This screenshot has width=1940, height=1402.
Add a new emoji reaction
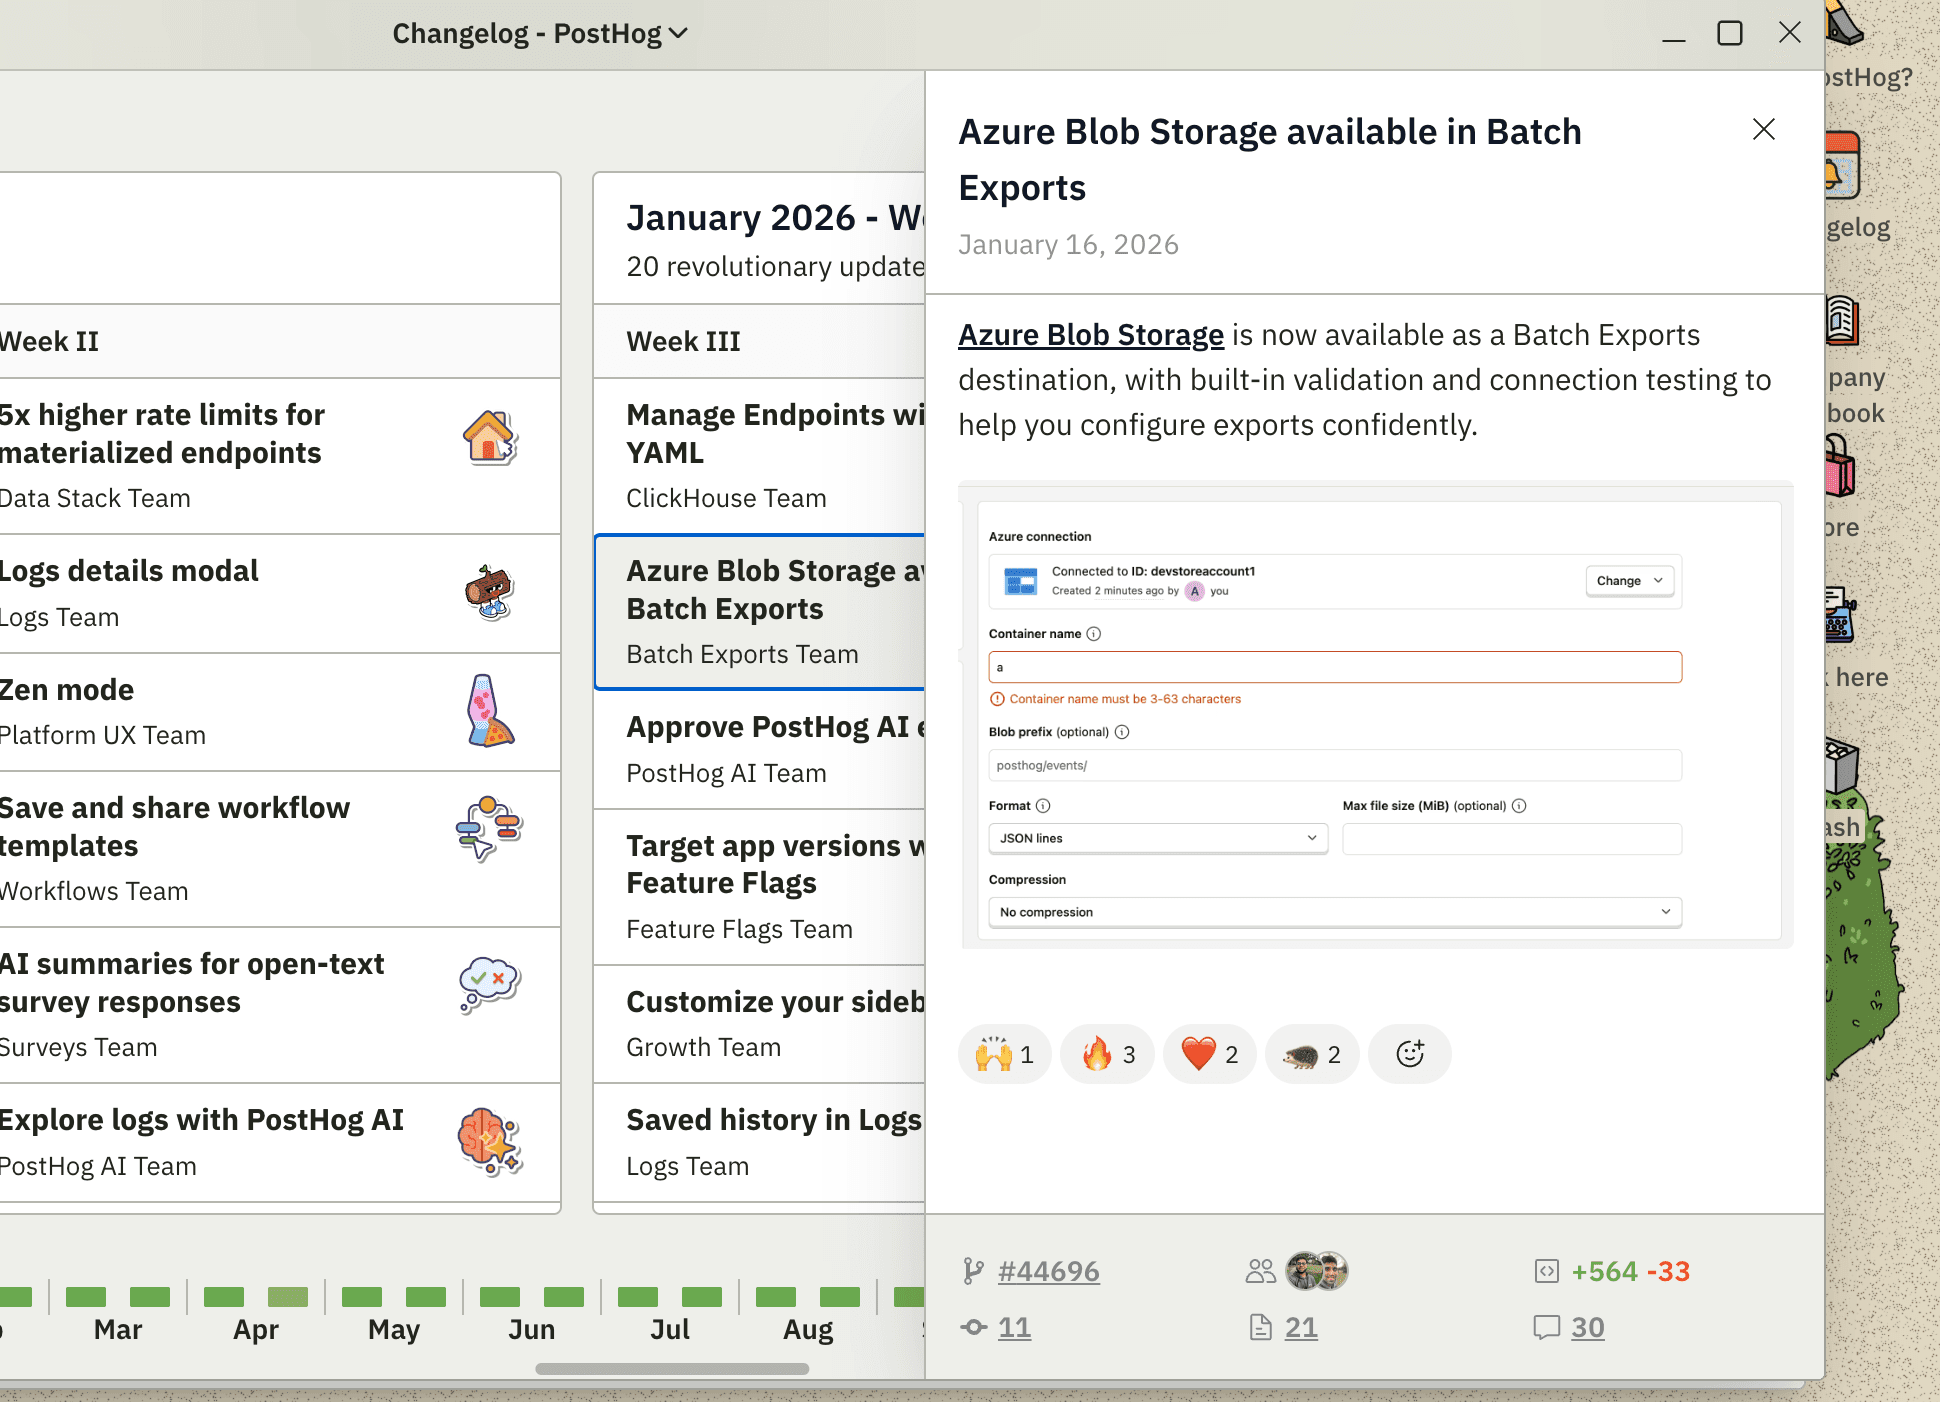pos(1409,1054)
